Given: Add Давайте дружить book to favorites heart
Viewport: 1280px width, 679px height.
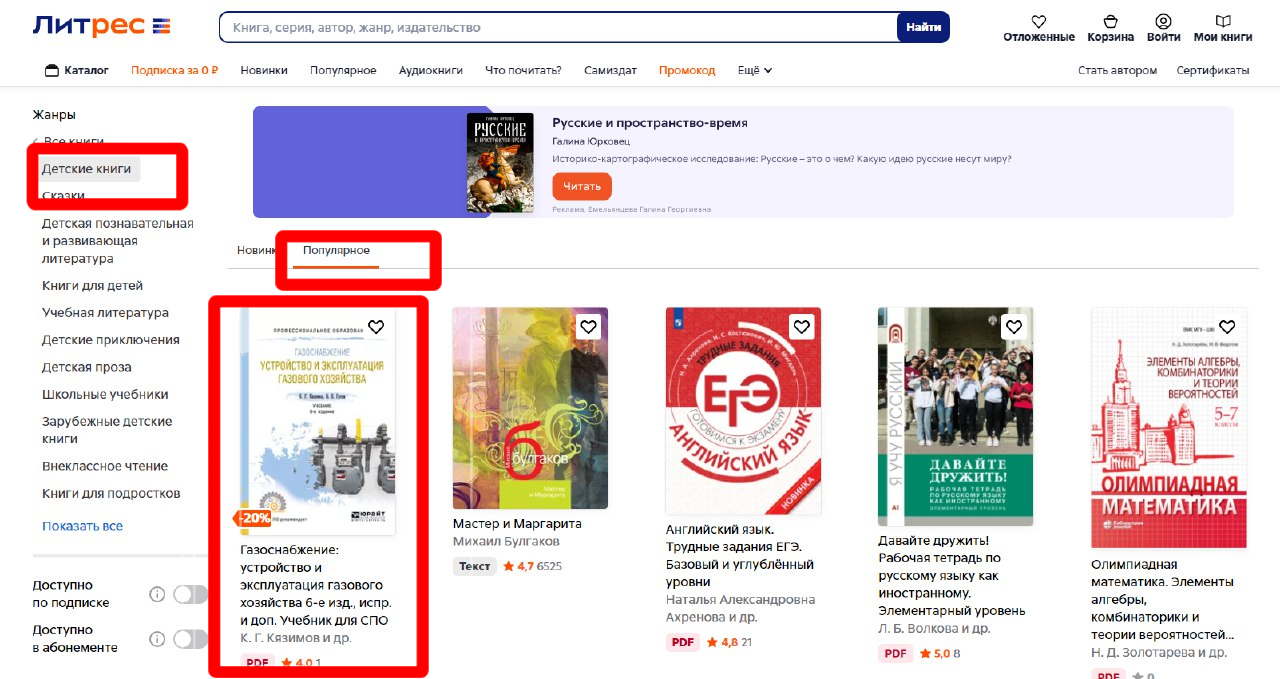Looking at the screenshot, I should tap(1014, 326).
